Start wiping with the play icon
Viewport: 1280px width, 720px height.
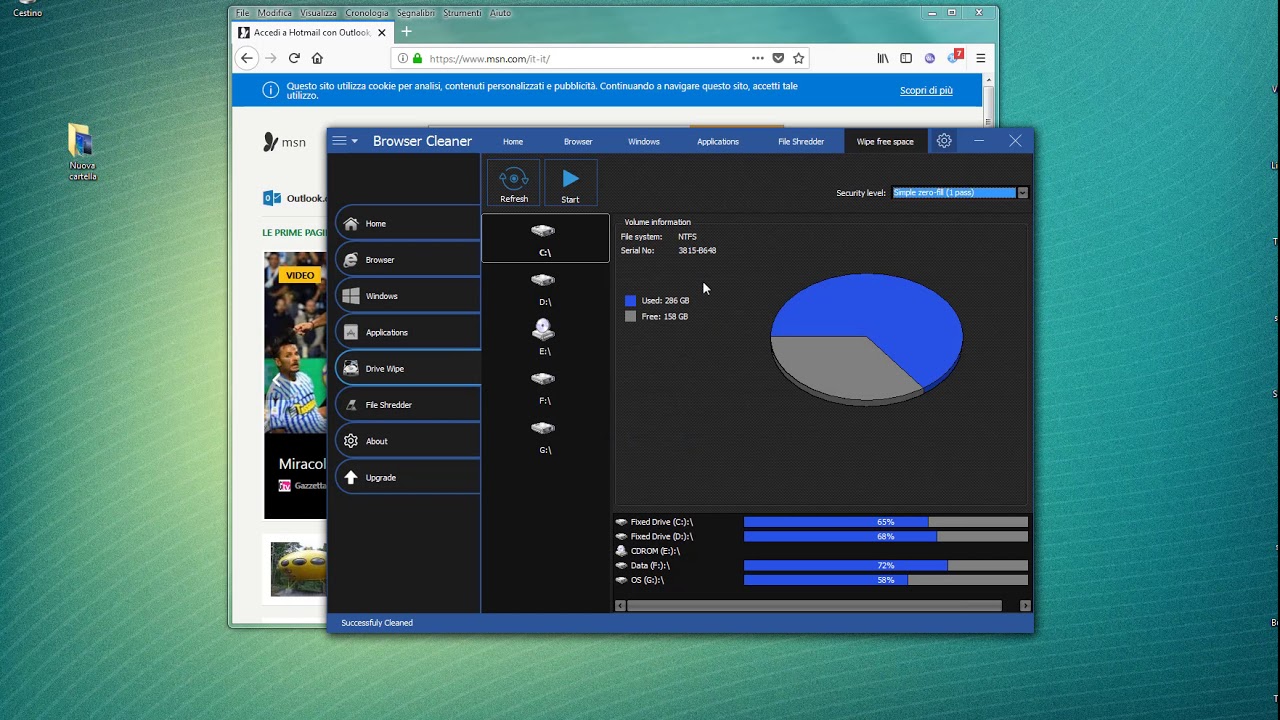pyautogui.click(x=570, y=179)
